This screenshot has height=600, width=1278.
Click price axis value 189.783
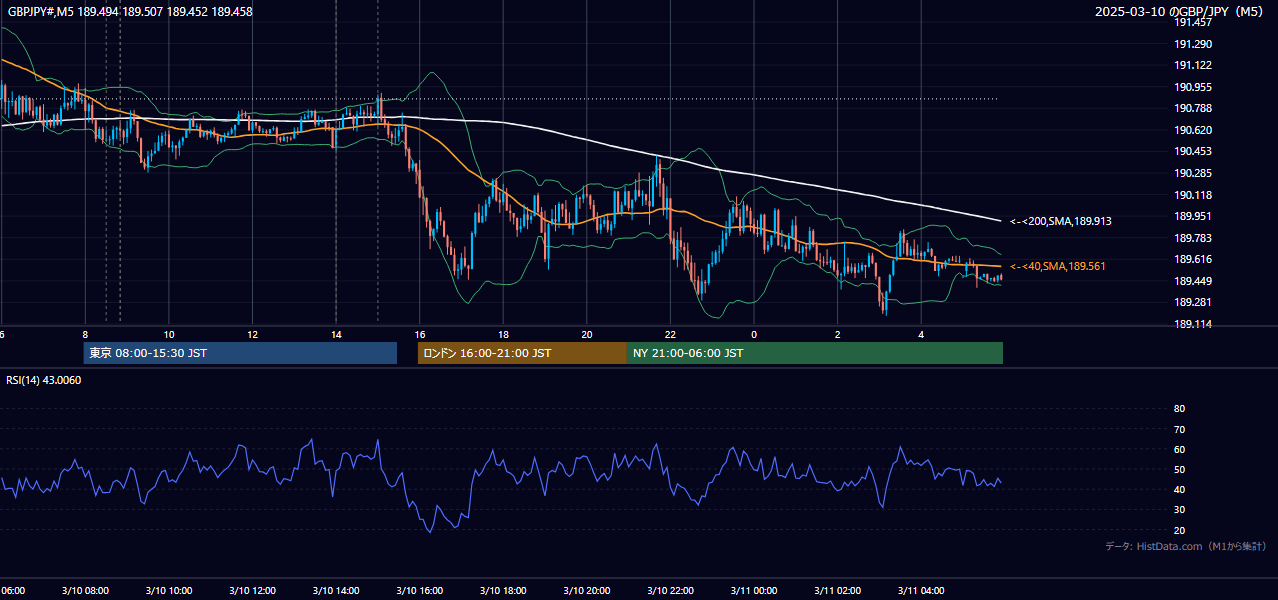coord(1193,238)
